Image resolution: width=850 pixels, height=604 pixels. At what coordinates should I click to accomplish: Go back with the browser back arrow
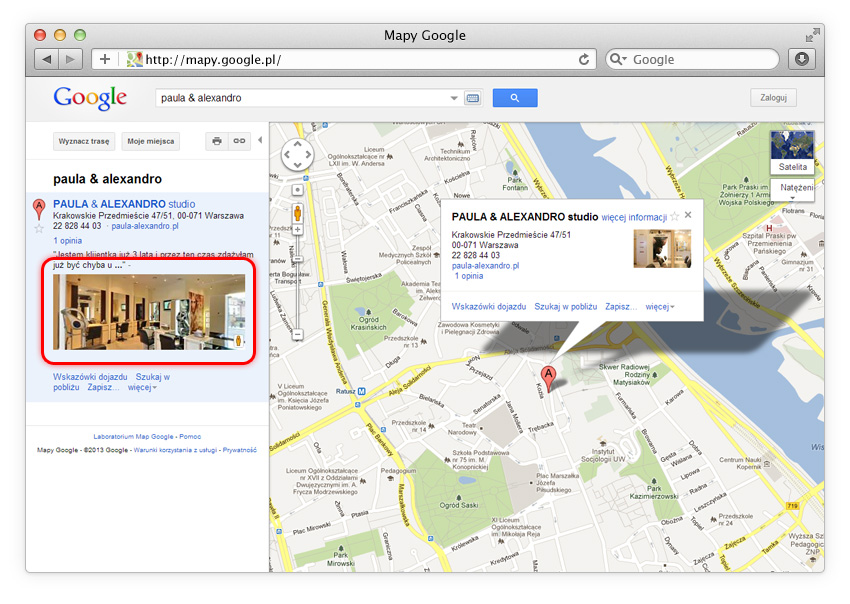pos(47,59)
